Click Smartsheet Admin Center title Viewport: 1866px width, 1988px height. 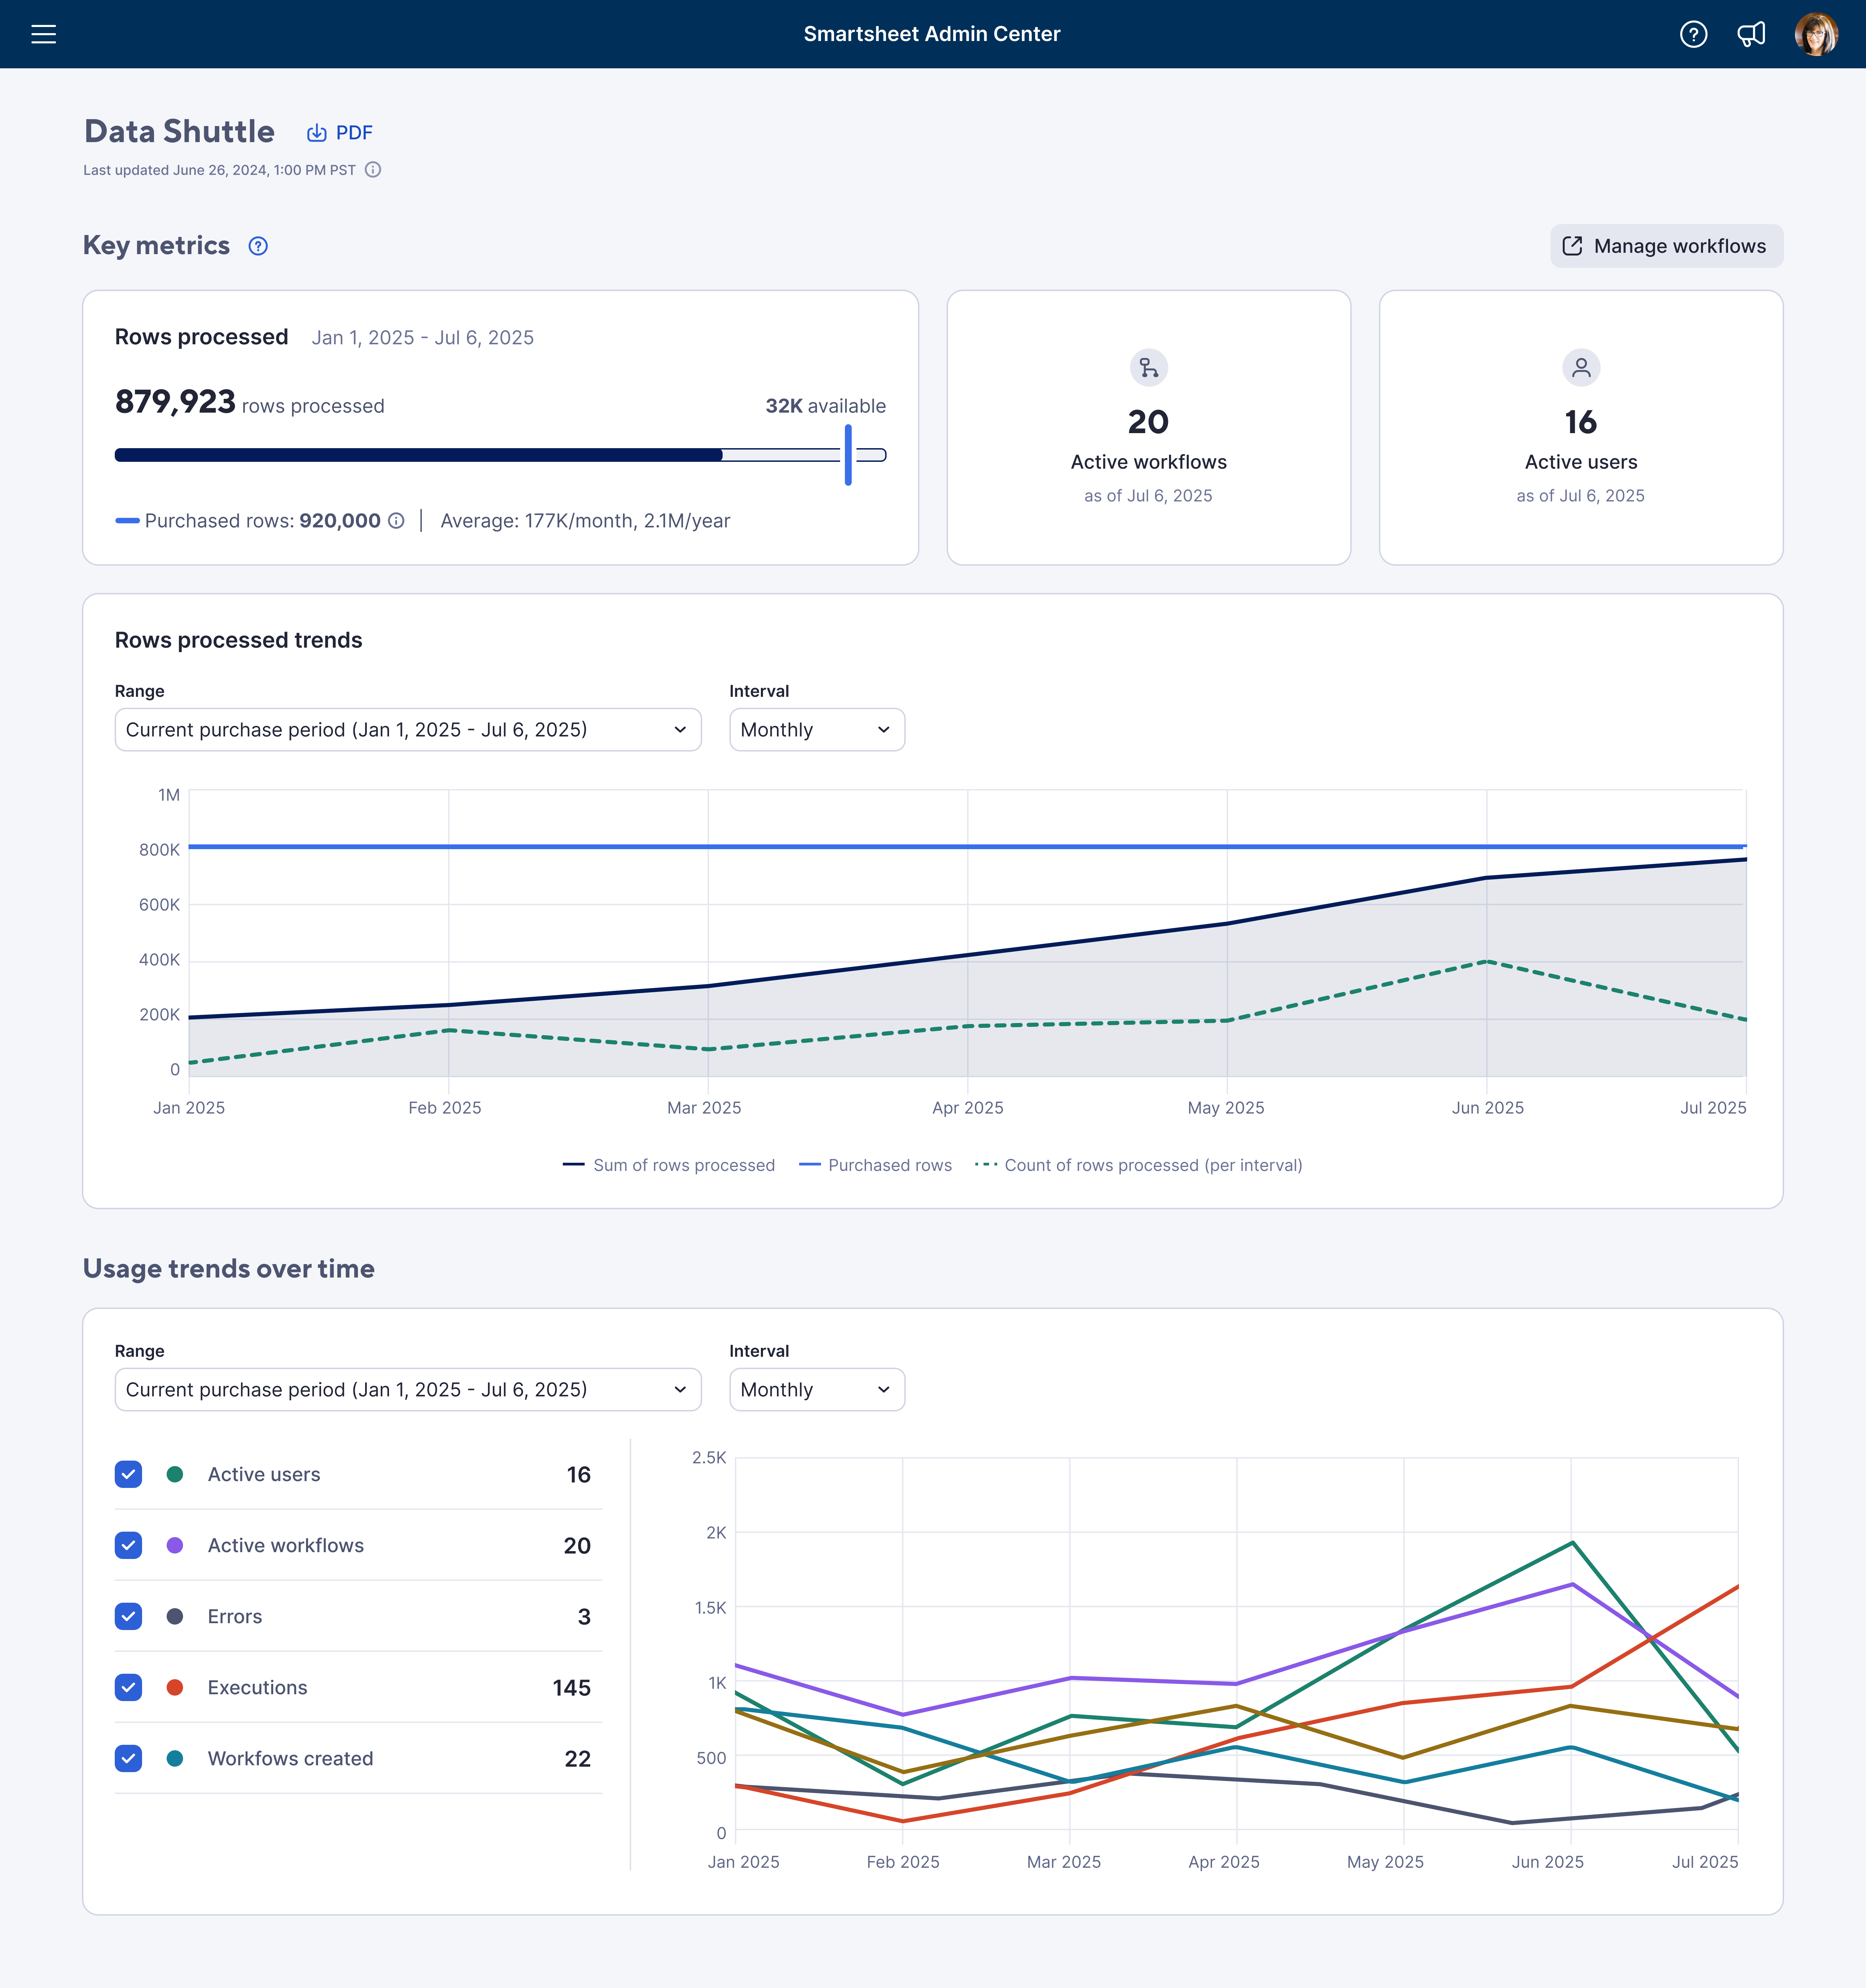tap(932, 34)
